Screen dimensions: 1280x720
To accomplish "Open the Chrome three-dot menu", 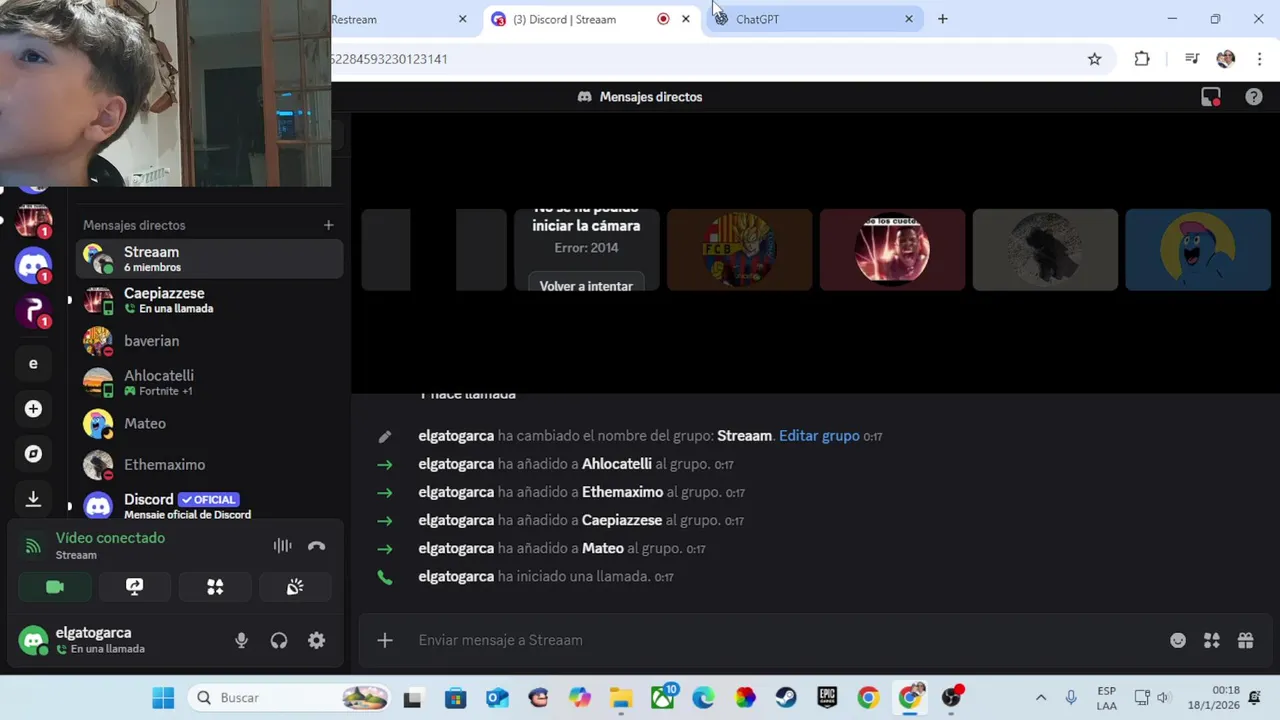I will (x=1259, y=59).
